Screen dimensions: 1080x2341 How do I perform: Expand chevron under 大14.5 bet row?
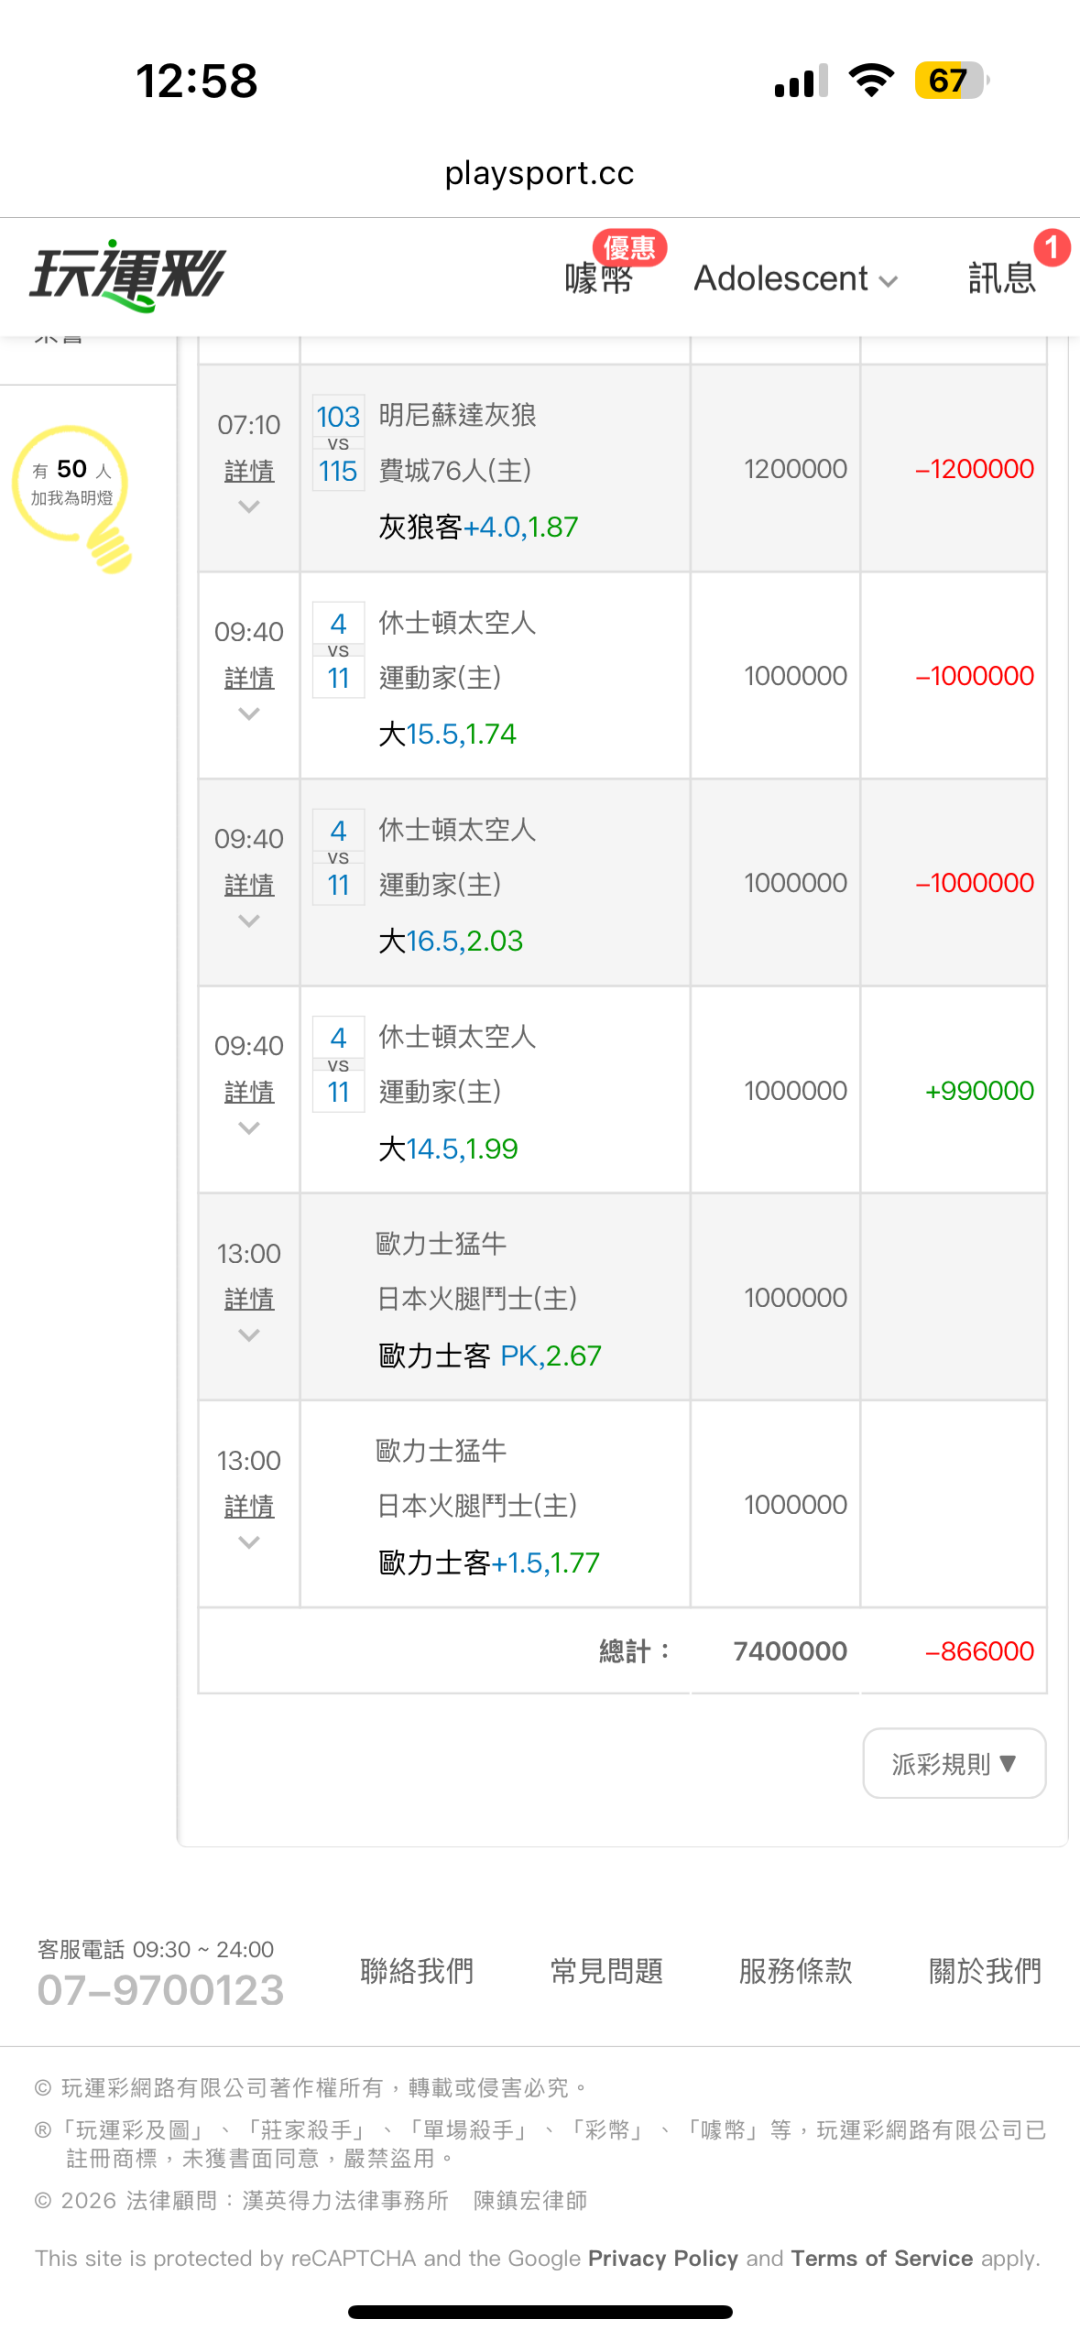(249, 1128)
